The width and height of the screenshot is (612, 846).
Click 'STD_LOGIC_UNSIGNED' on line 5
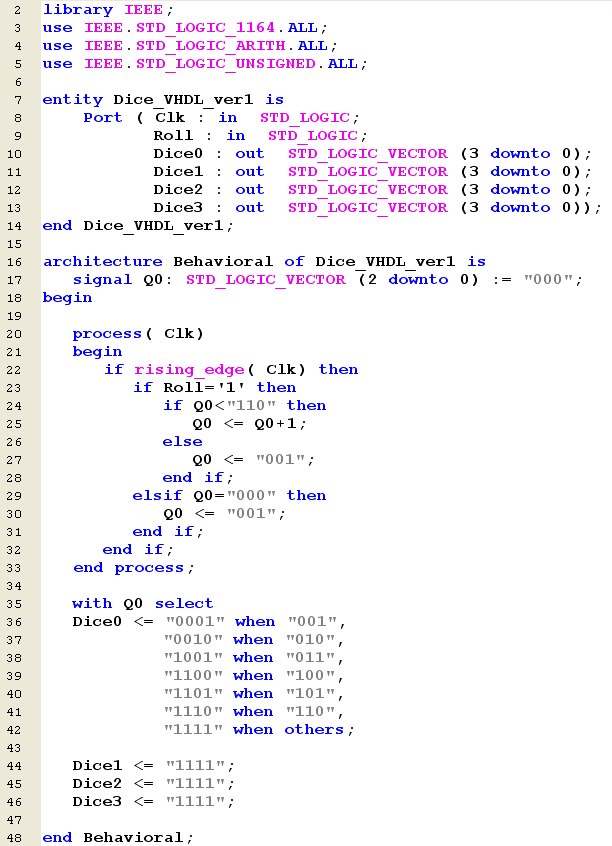pos(226,64)
